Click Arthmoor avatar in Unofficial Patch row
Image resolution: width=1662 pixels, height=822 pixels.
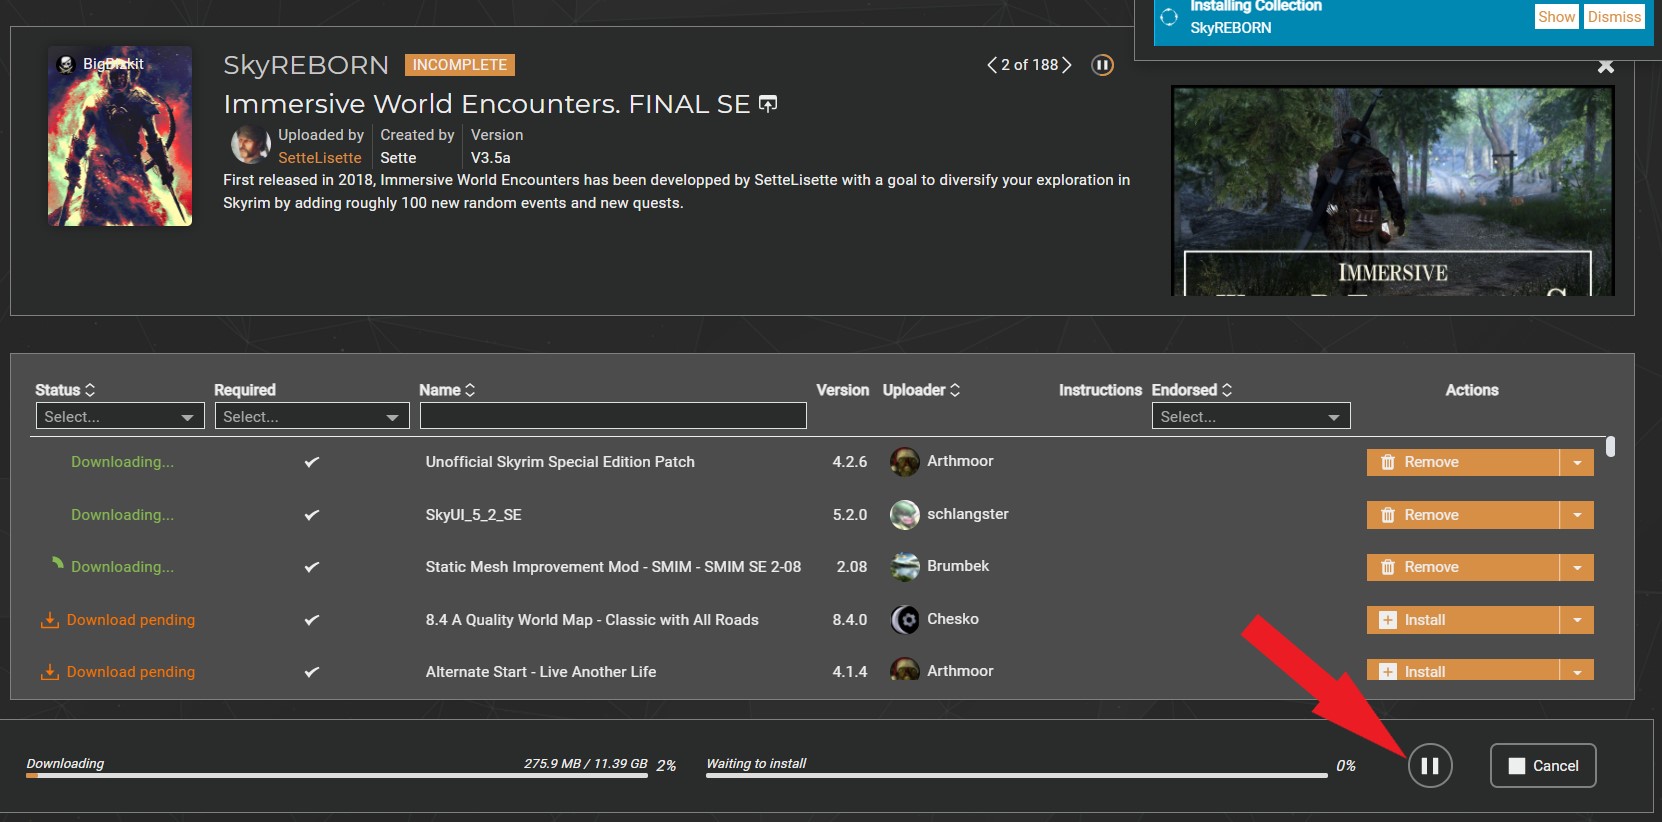click(905, 462)
